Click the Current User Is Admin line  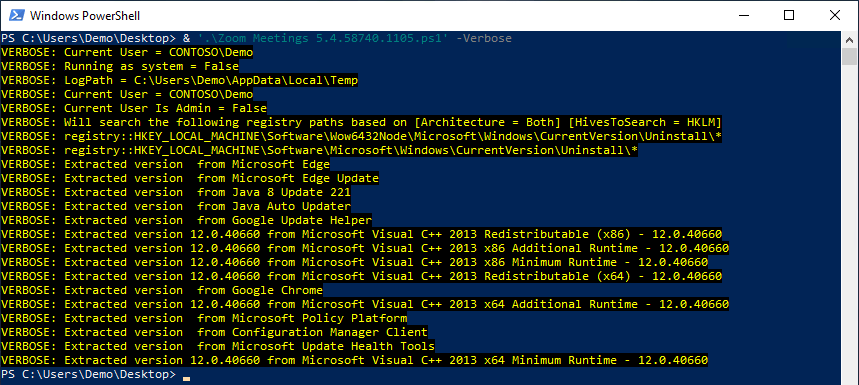134,108
